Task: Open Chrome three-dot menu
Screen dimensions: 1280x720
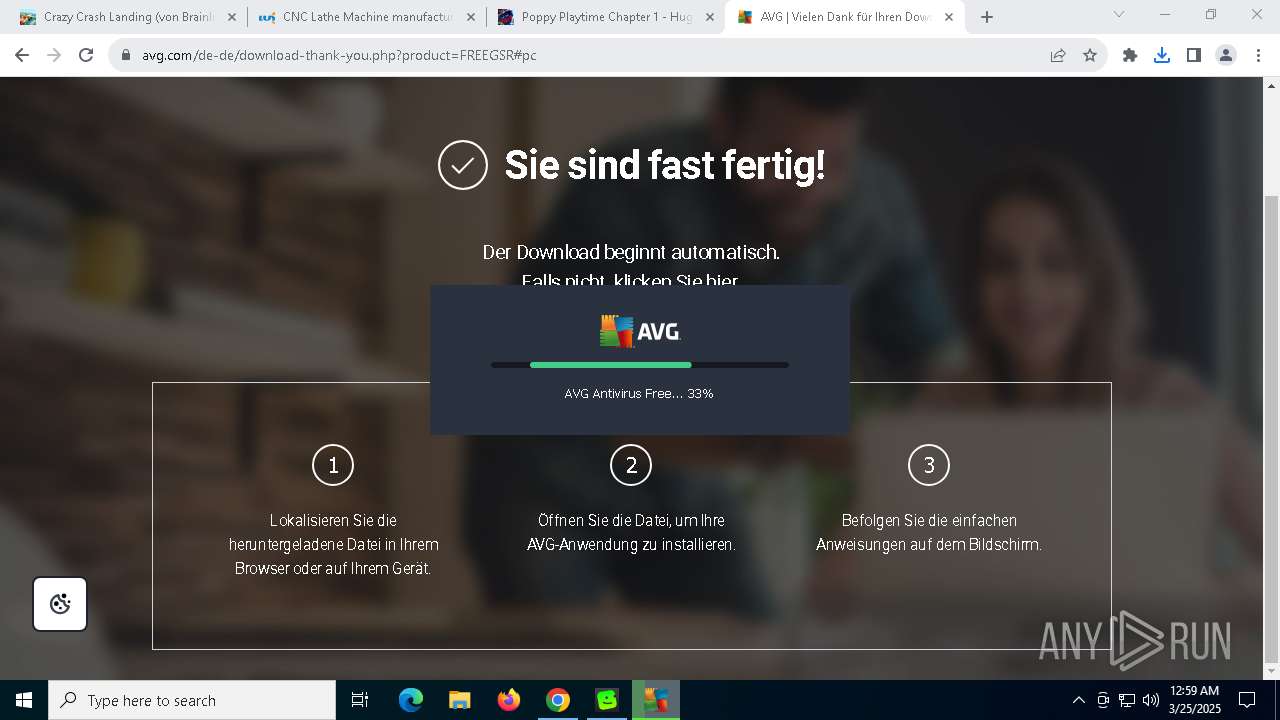Action: tap(1258, 55)
